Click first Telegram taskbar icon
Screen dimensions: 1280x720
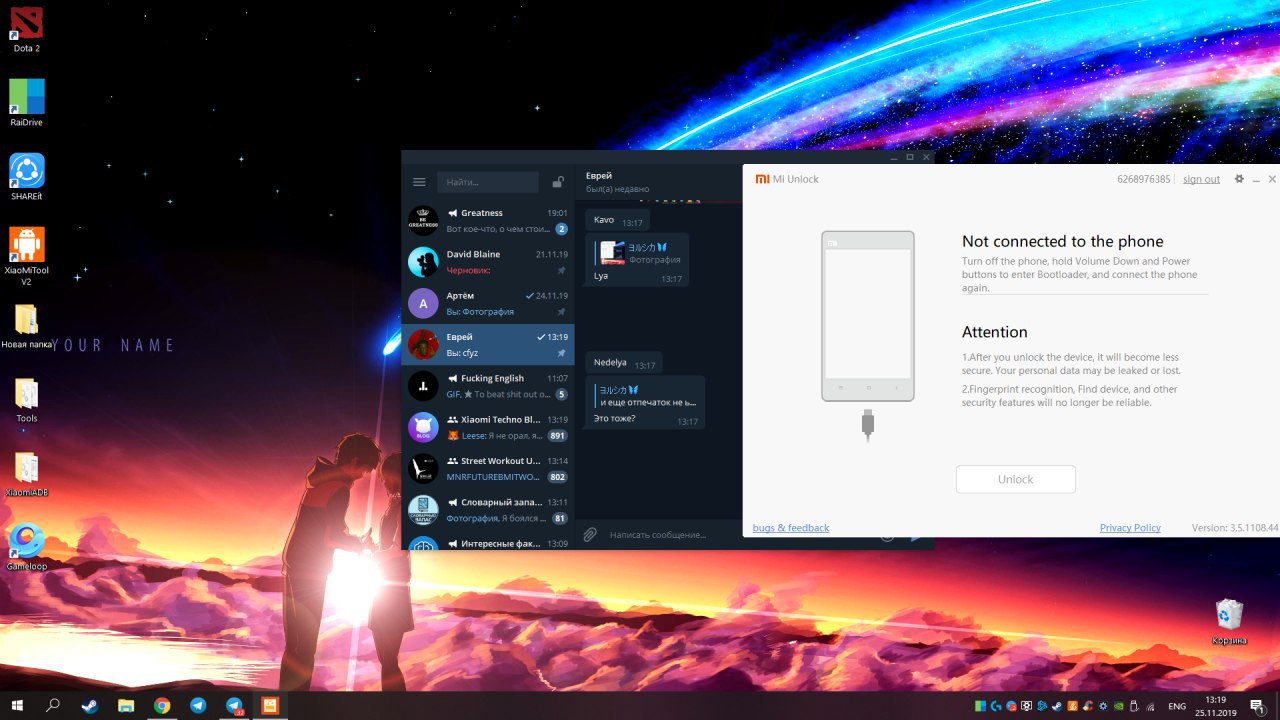(198, 705)
